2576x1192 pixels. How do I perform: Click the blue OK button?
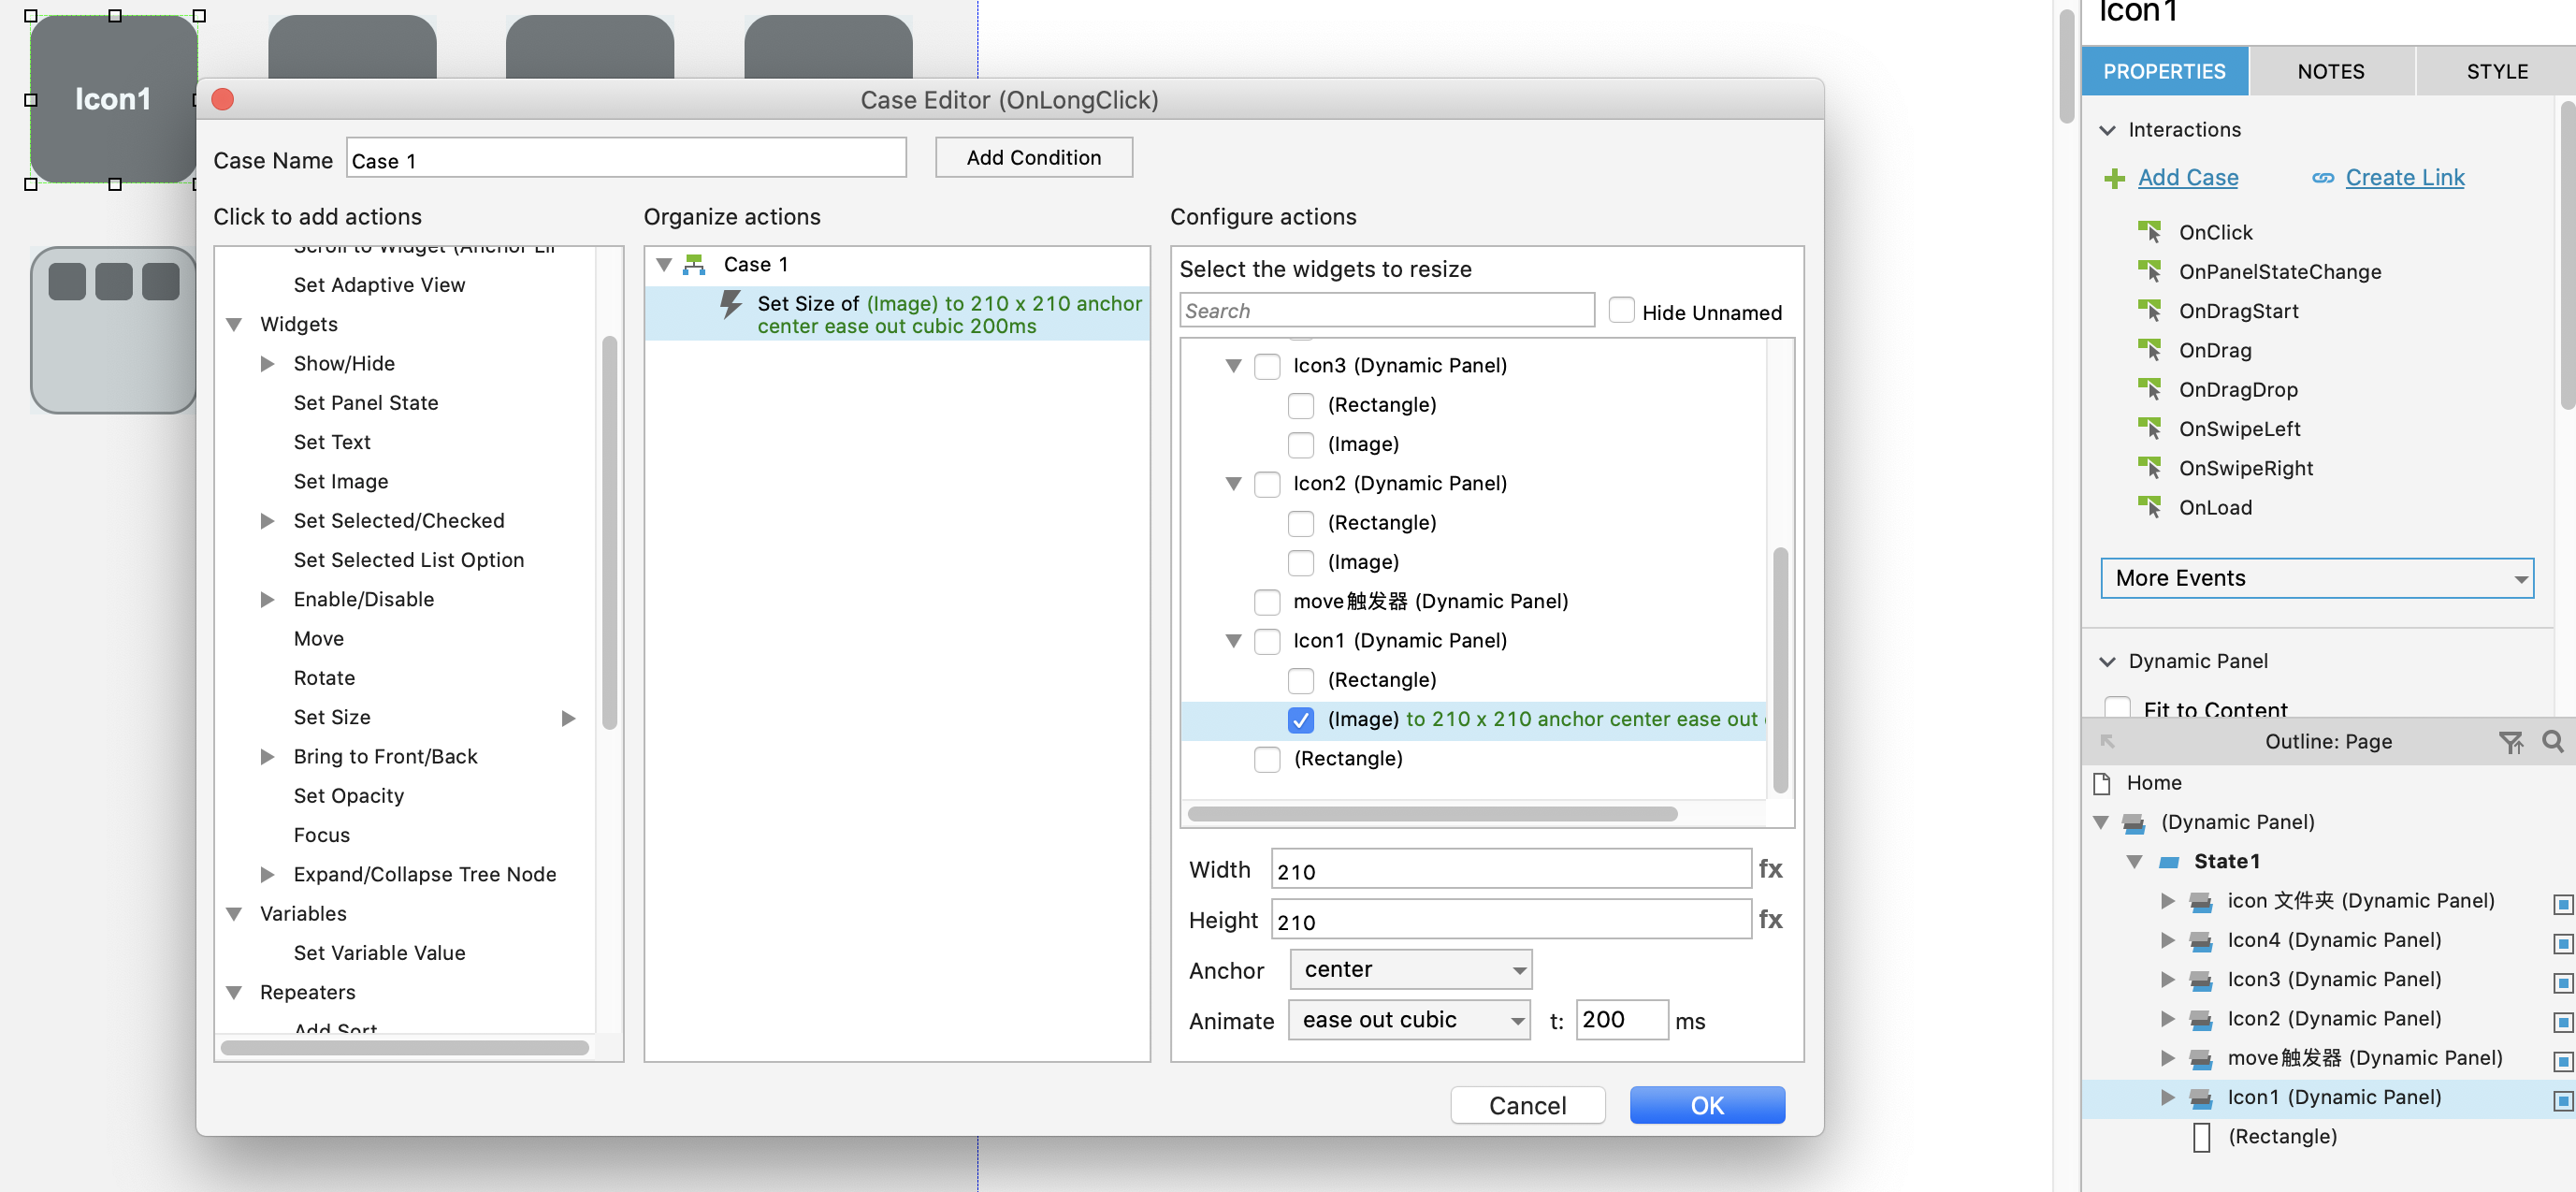tap(1705, 1105)
